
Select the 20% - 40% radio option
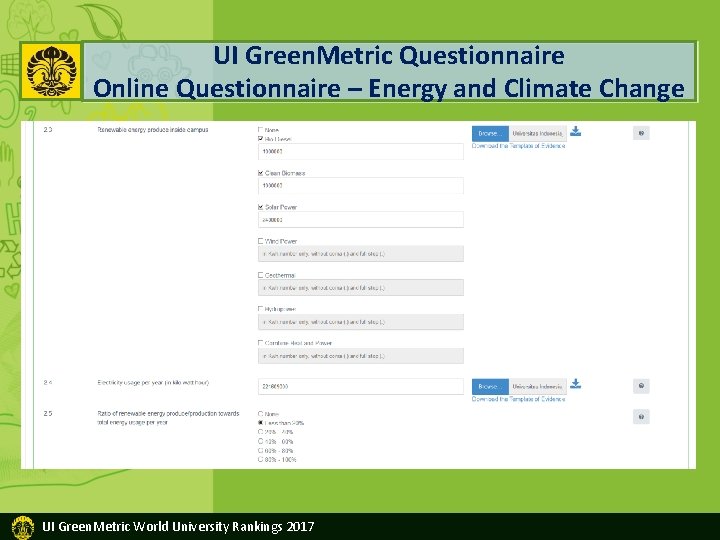(x=260, y=432)
